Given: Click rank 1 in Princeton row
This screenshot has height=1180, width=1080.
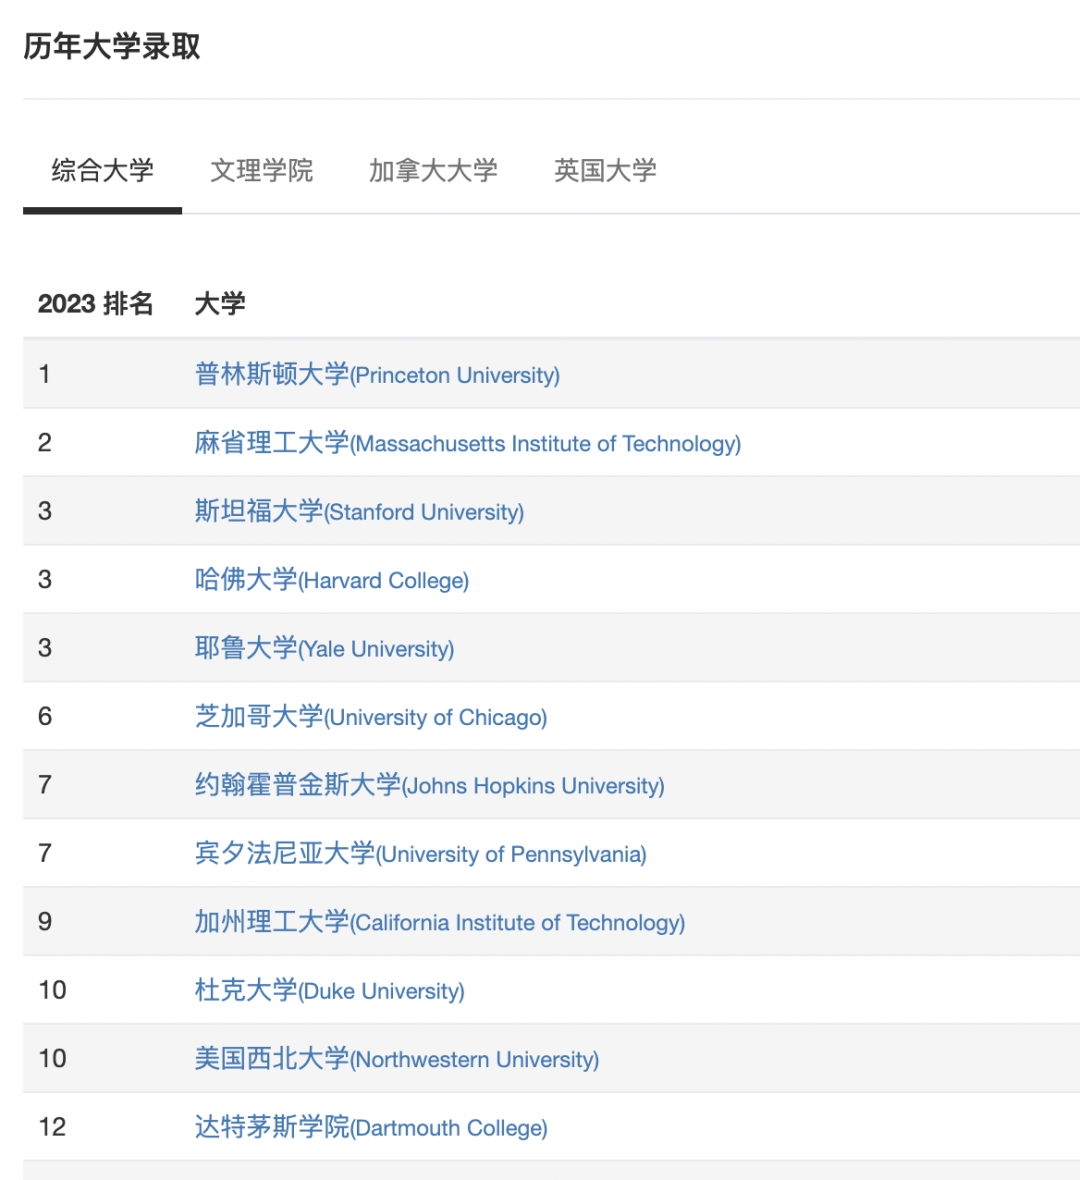Looking at the screenshot, I should (x=44, y=374).
